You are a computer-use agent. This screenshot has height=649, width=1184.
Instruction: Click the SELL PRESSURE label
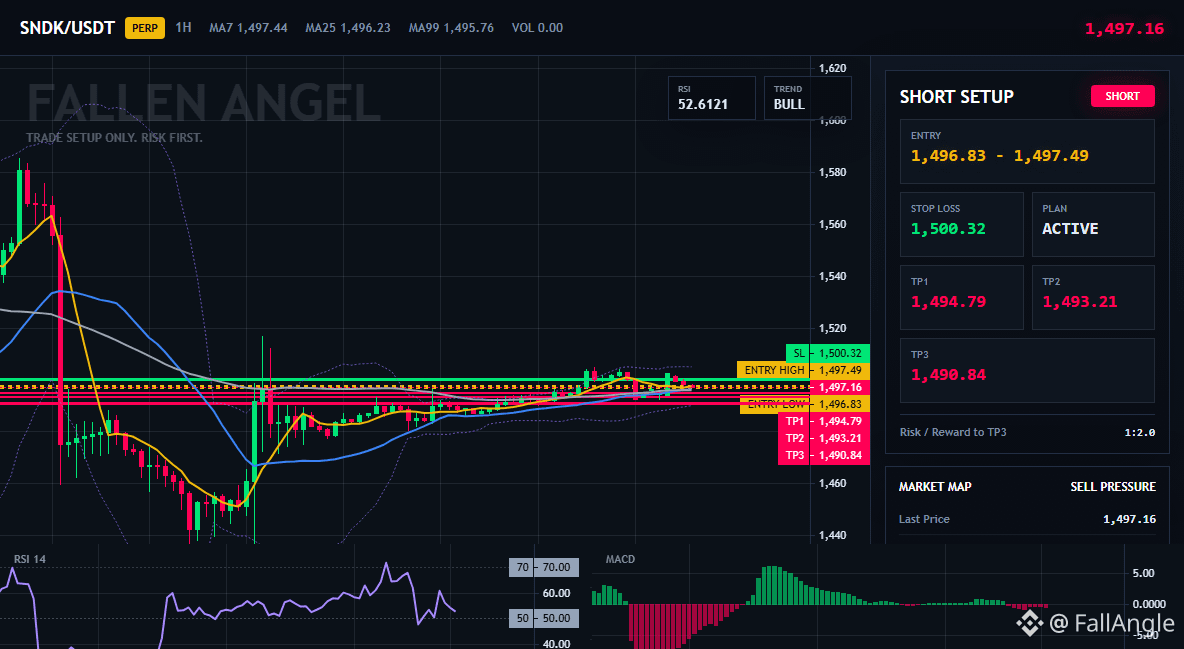pos(1113,487)
